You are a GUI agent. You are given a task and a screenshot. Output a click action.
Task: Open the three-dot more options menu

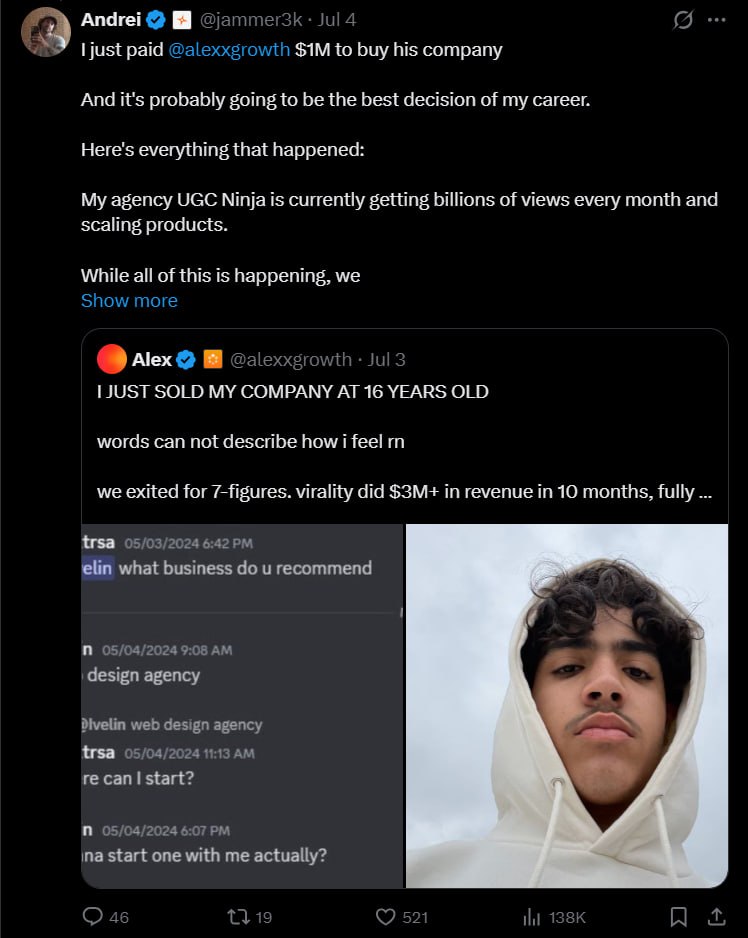pos(716,20)
